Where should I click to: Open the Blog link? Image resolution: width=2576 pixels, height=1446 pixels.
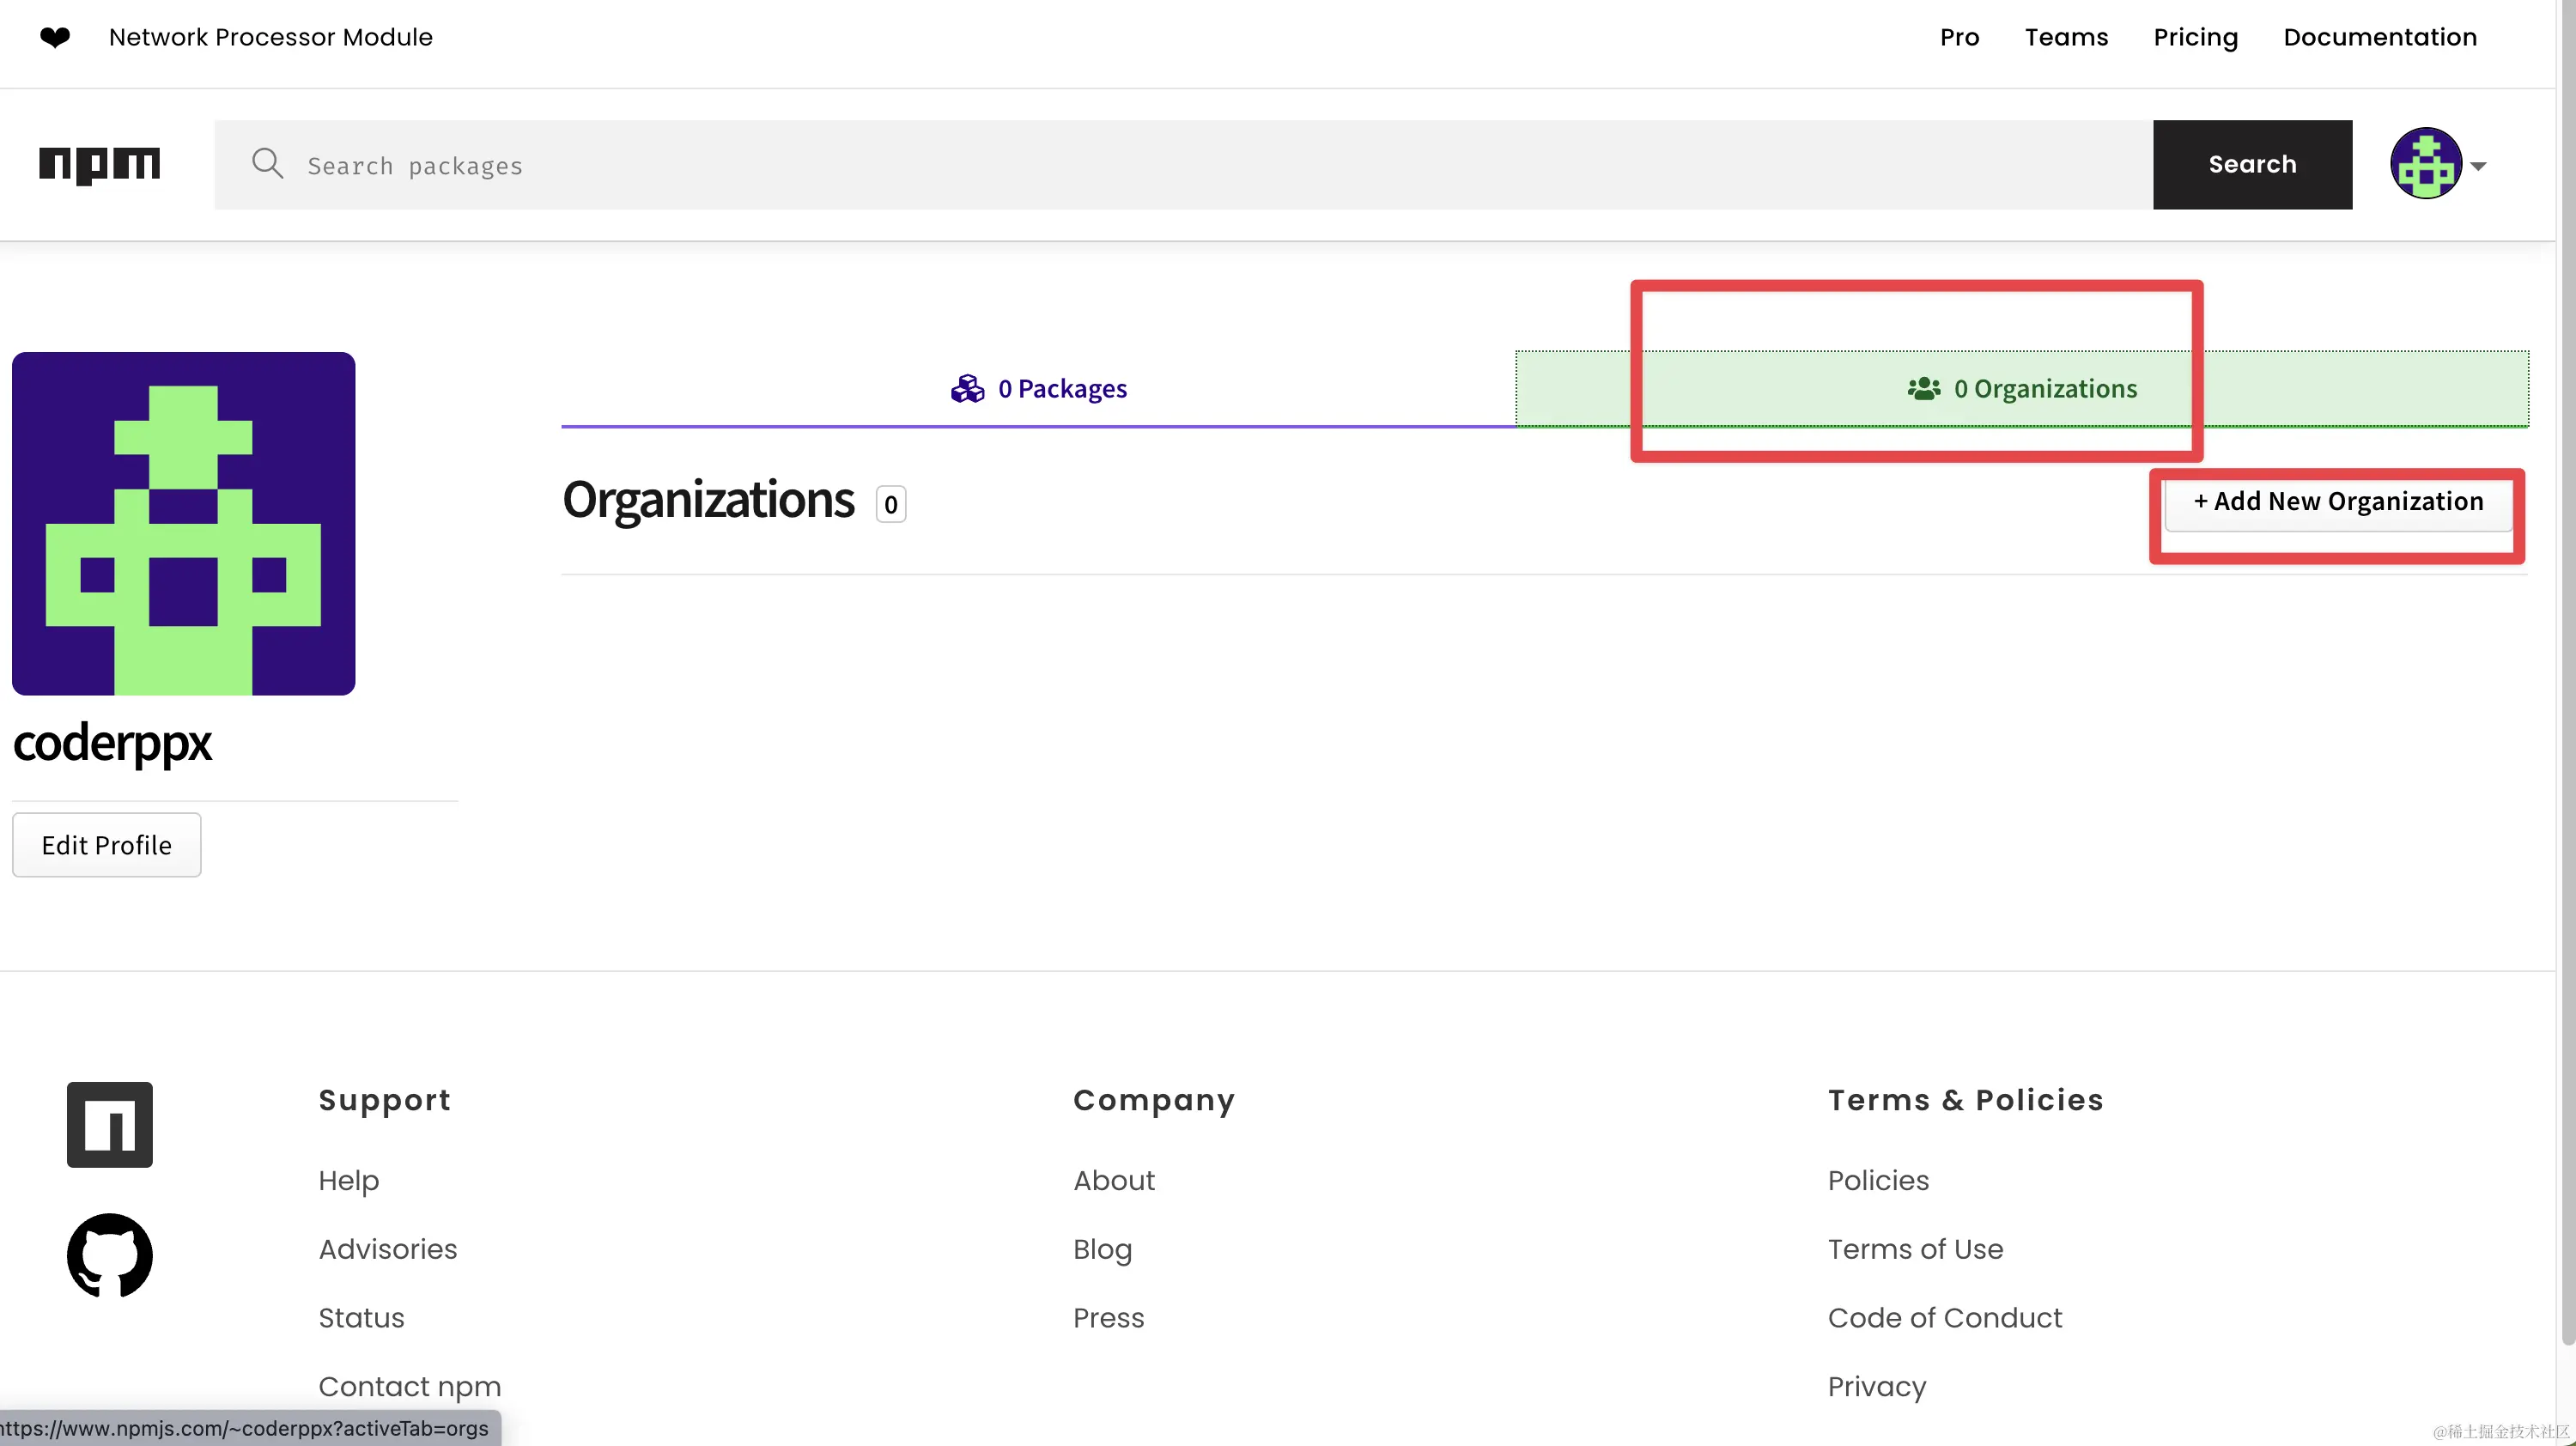point(1102,1249)
